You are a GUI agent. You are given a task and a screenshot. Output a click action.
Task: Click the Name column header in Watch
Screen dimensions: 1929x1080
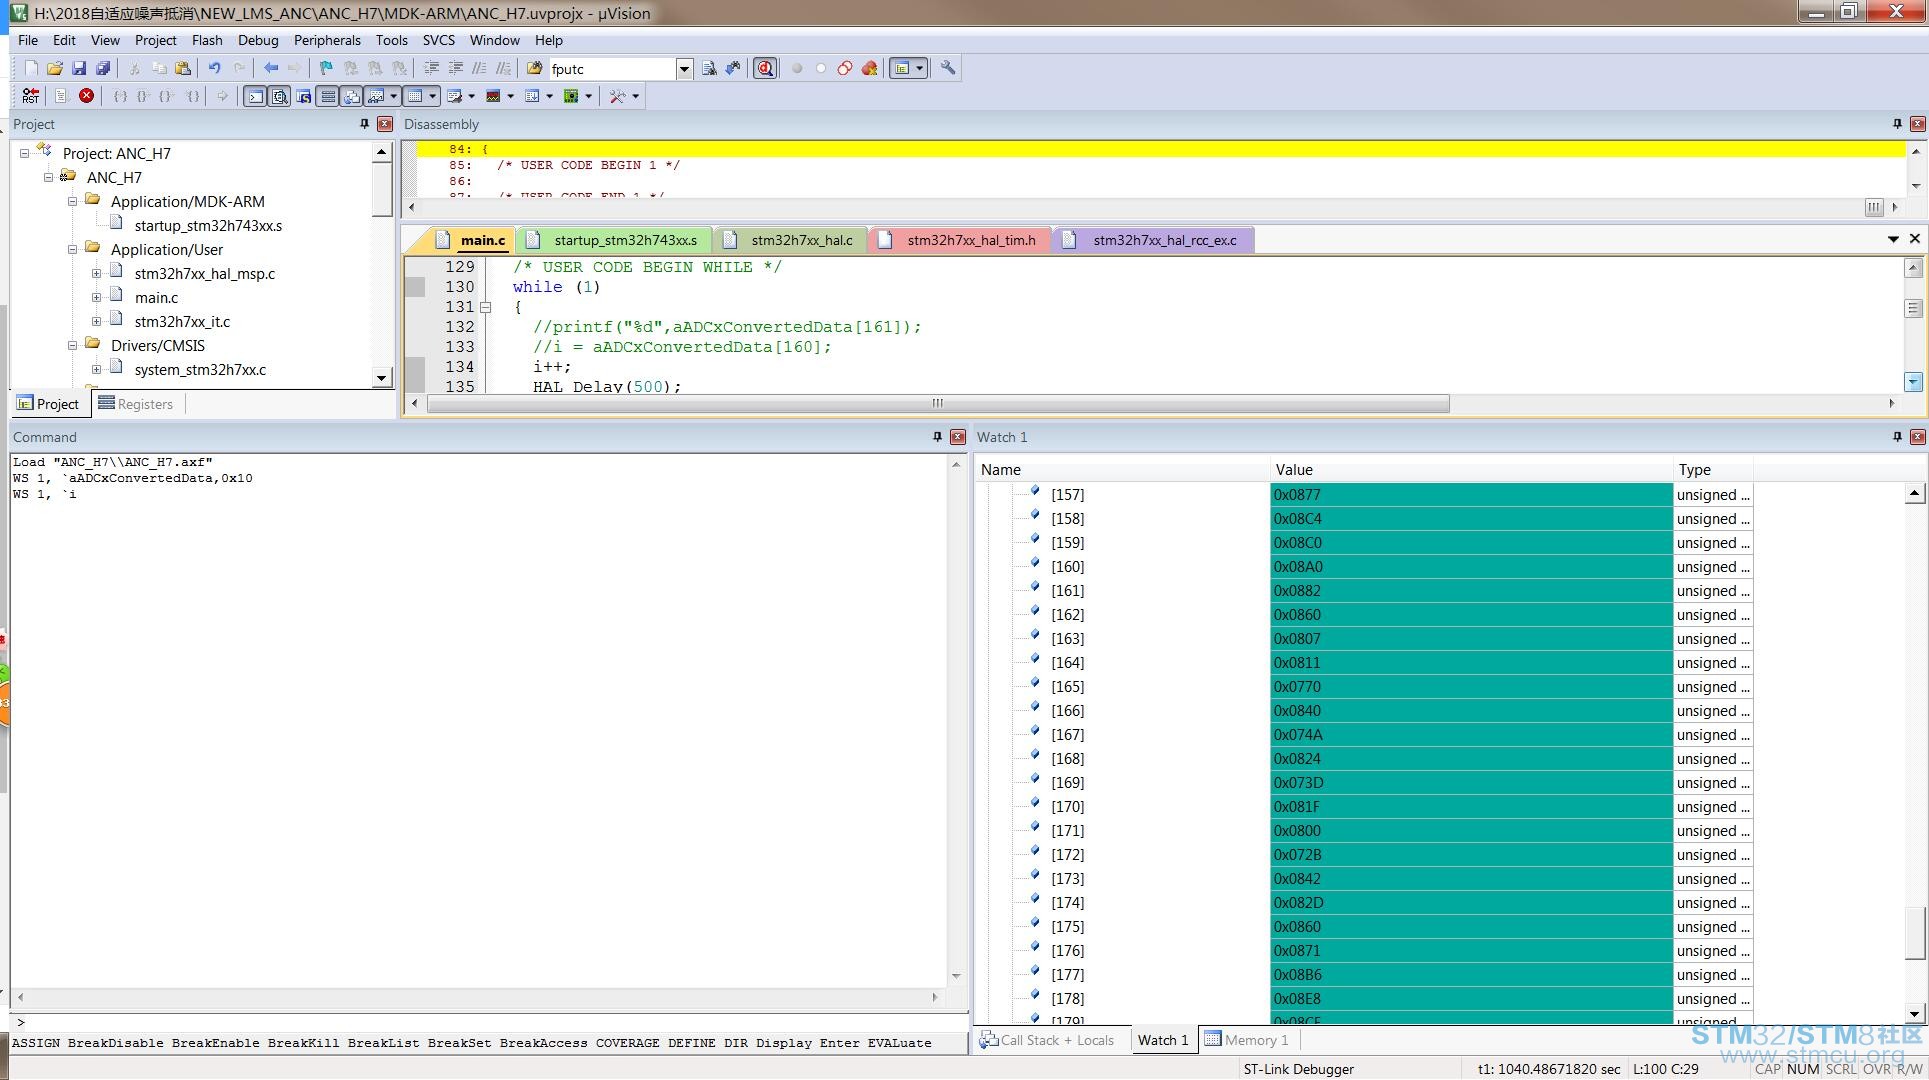(x=1122, y=469)
